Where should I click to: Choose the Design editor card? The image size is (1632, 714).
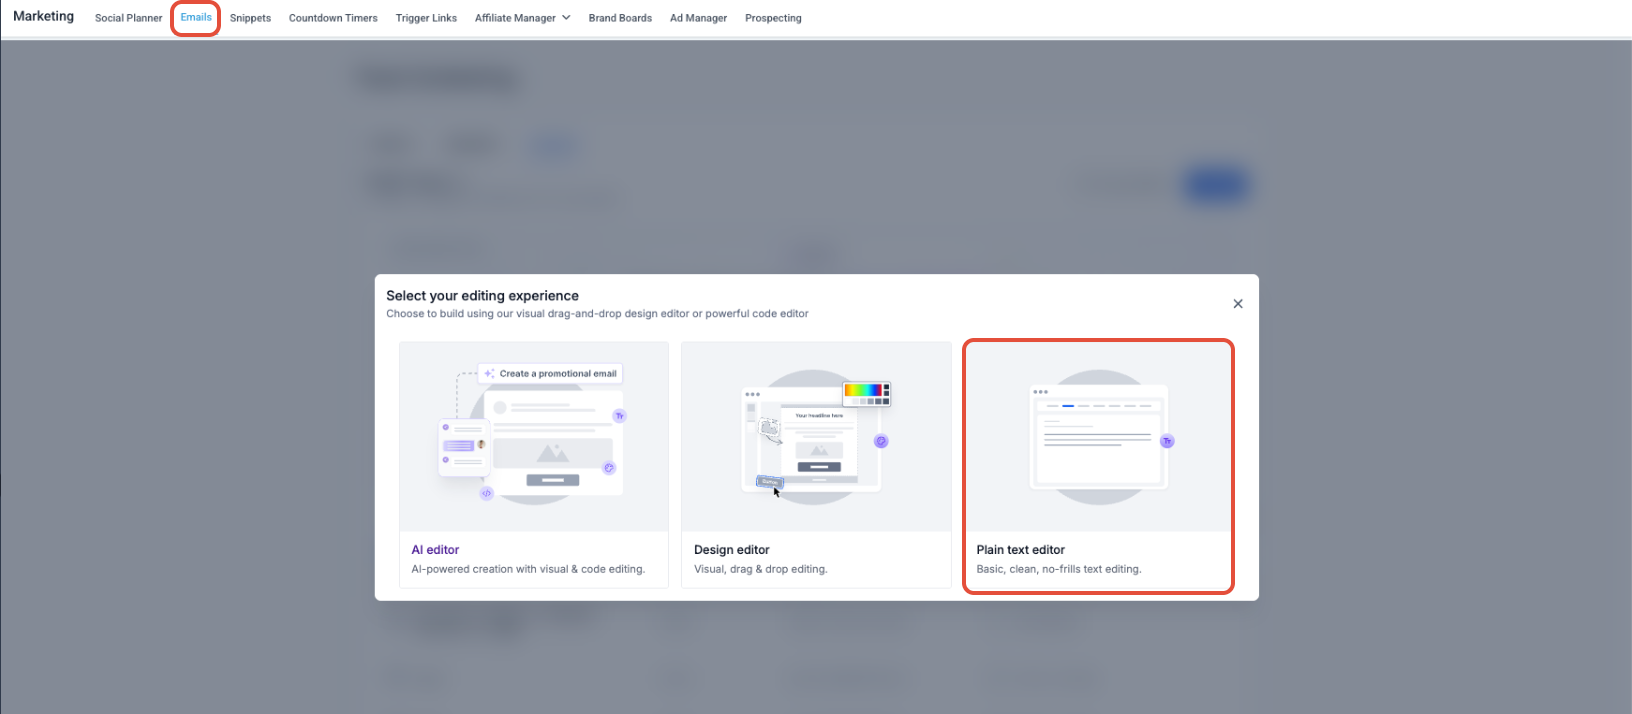(x=816, y=465)
